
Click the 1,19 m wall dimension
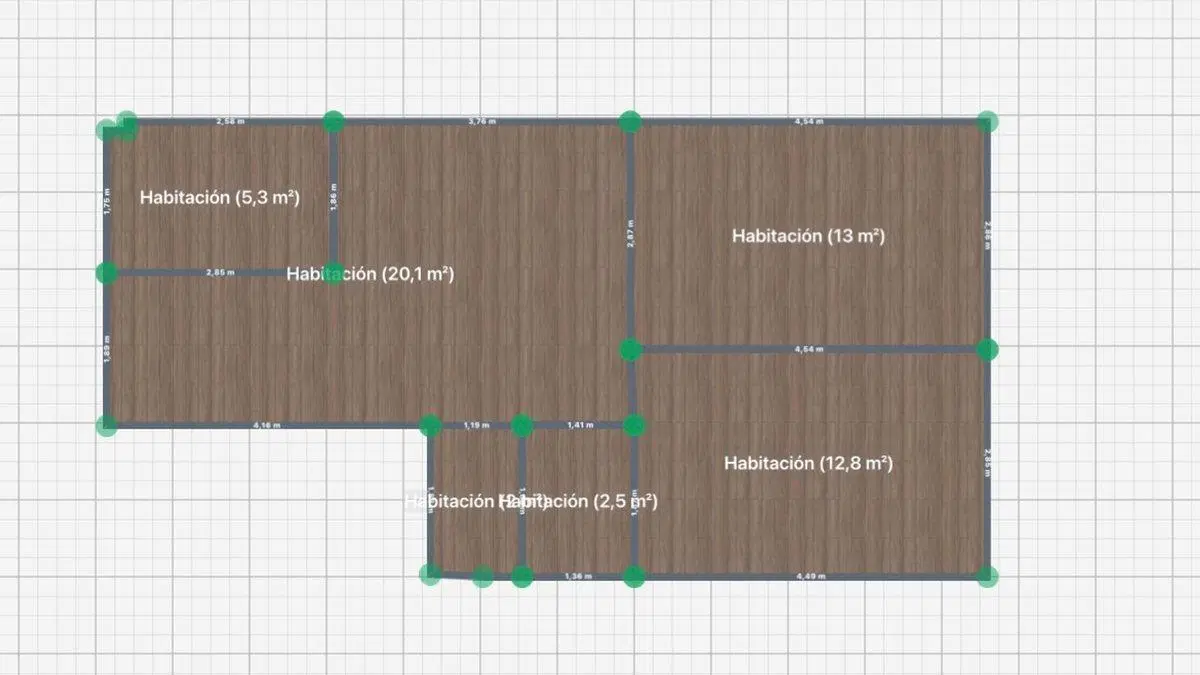pyautogui.click(x=476, y=426)
